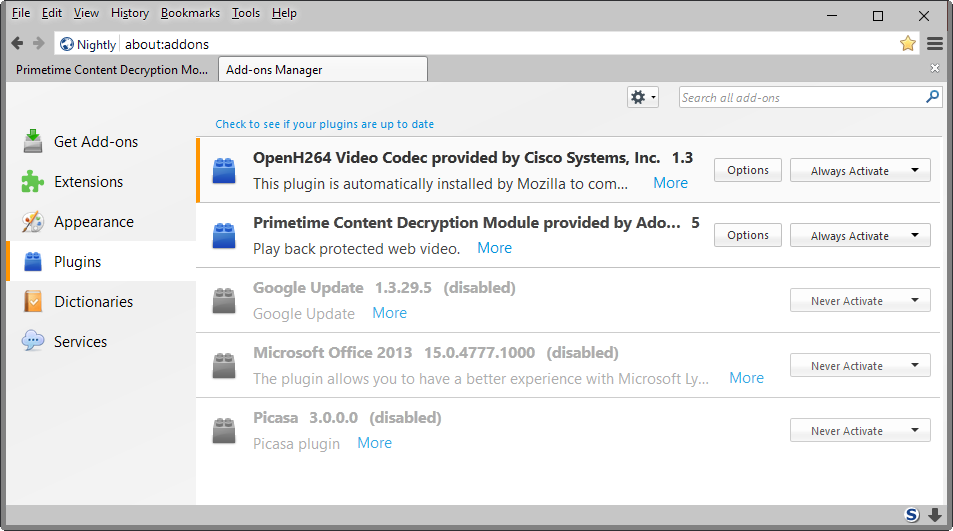
Task: Click the grey Microsoft Office plugin icon
Action: [224, 366]
